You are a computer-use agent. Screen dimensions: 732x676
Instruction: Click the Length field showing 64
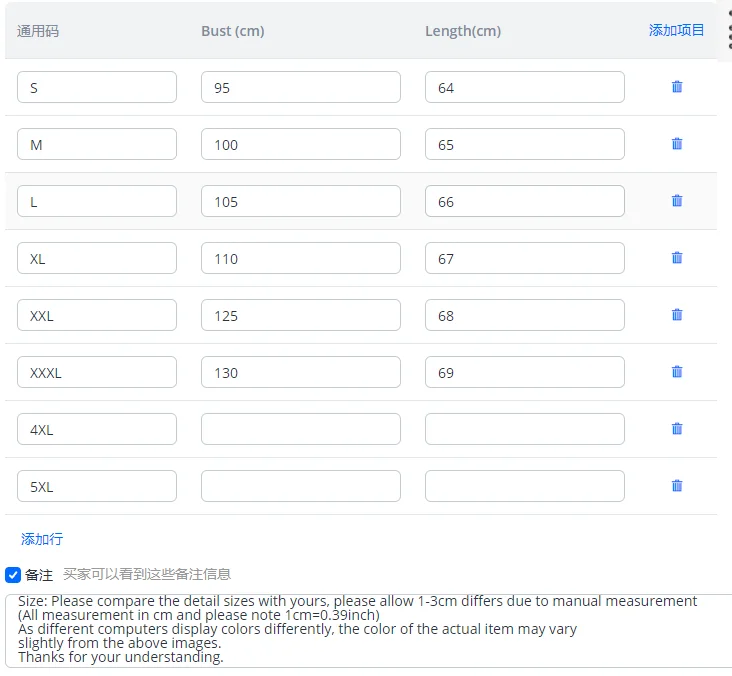pyautogui.click(x=524, y=87)
